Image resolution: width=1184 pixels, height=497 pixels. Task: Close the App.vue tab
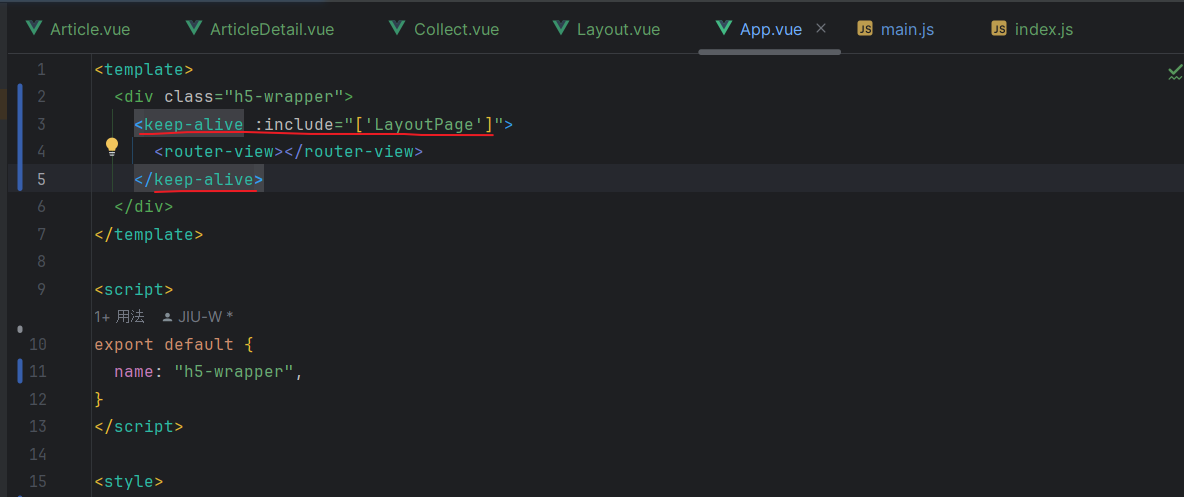tap(822, 29)
